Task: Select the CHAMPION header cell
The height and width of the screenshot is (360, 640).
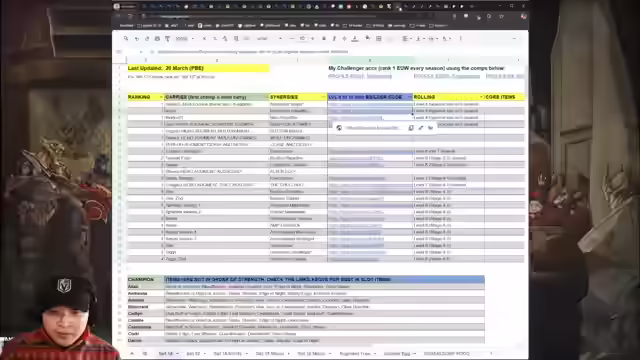Action: click(146, 280)
